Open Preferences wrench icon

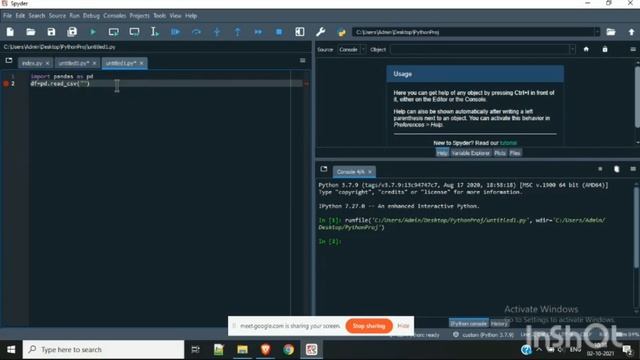pos(320,32)
